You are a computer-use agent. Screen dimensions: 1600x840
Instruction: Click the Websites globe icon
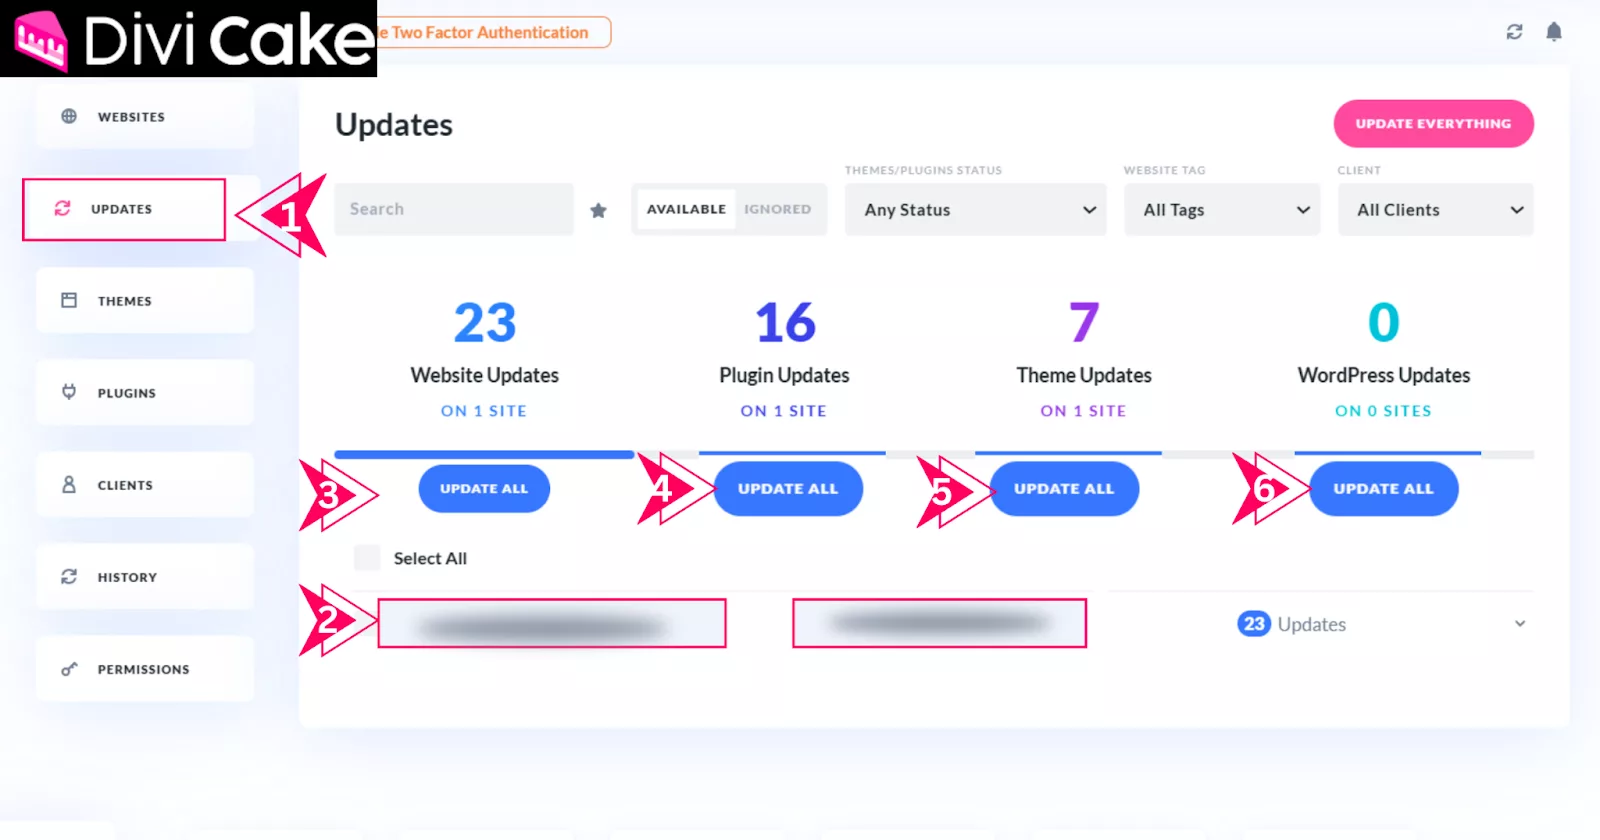(69, 116)
